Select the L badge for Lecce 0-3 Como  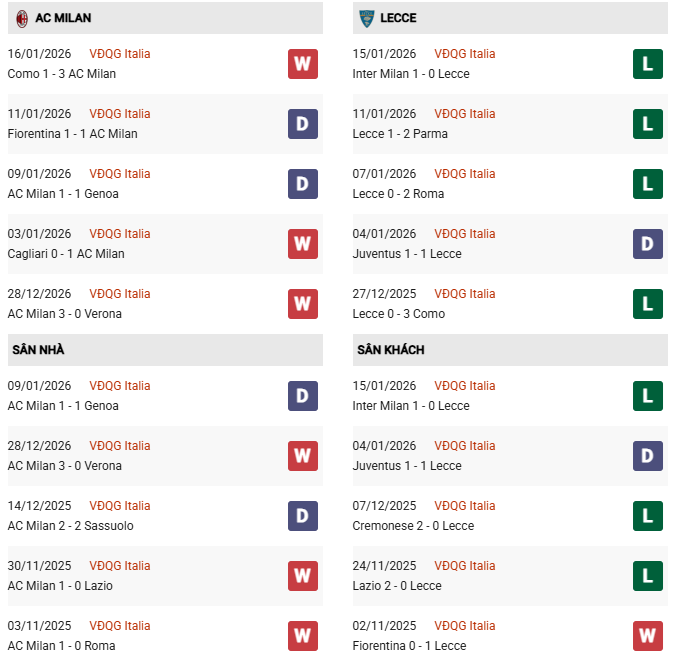[648, 304]
